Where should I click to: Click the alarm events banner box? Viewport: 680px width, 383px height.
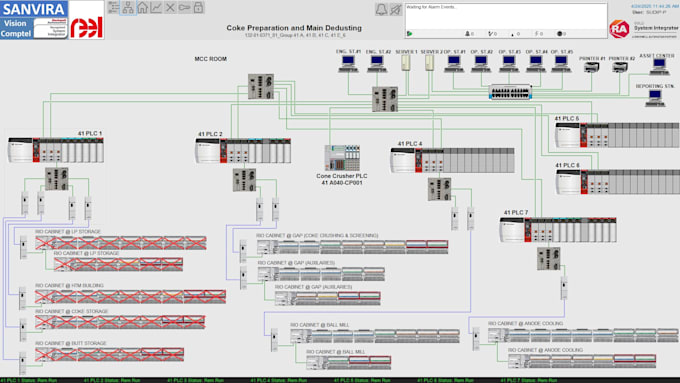pos(506,20)
